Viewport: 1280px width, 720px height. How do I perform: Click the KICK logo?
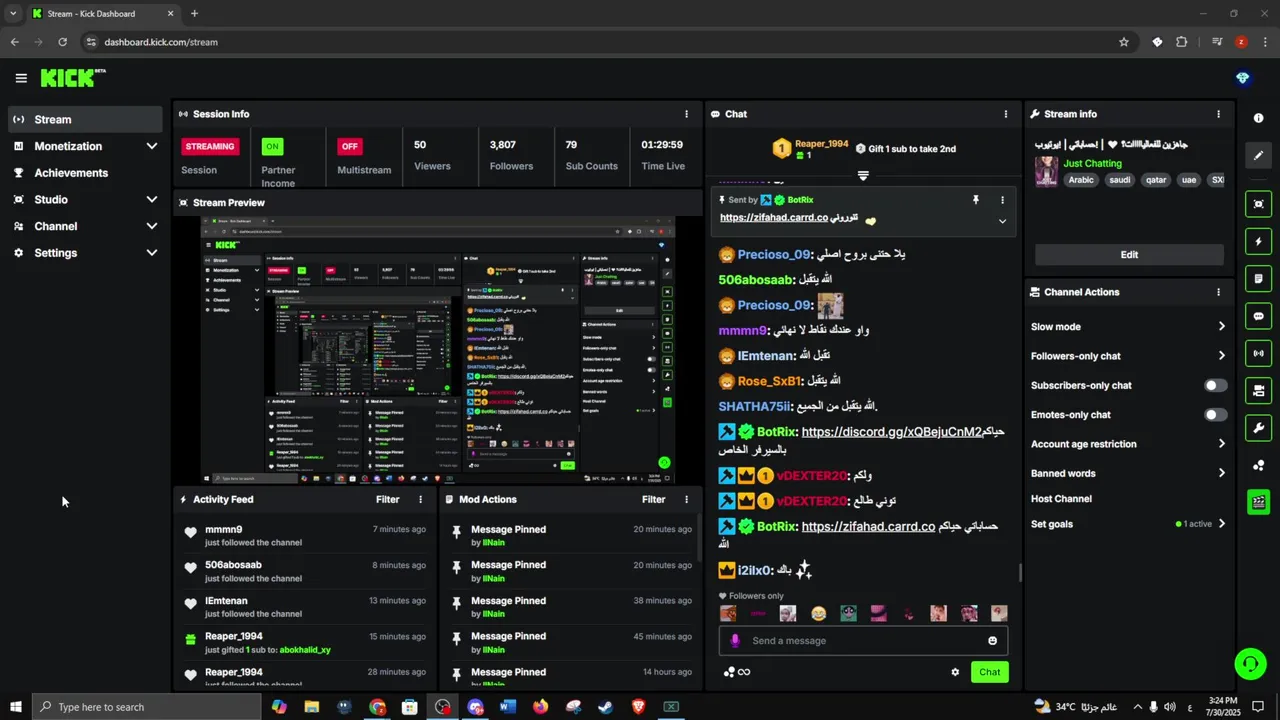[x=72, y=78]
